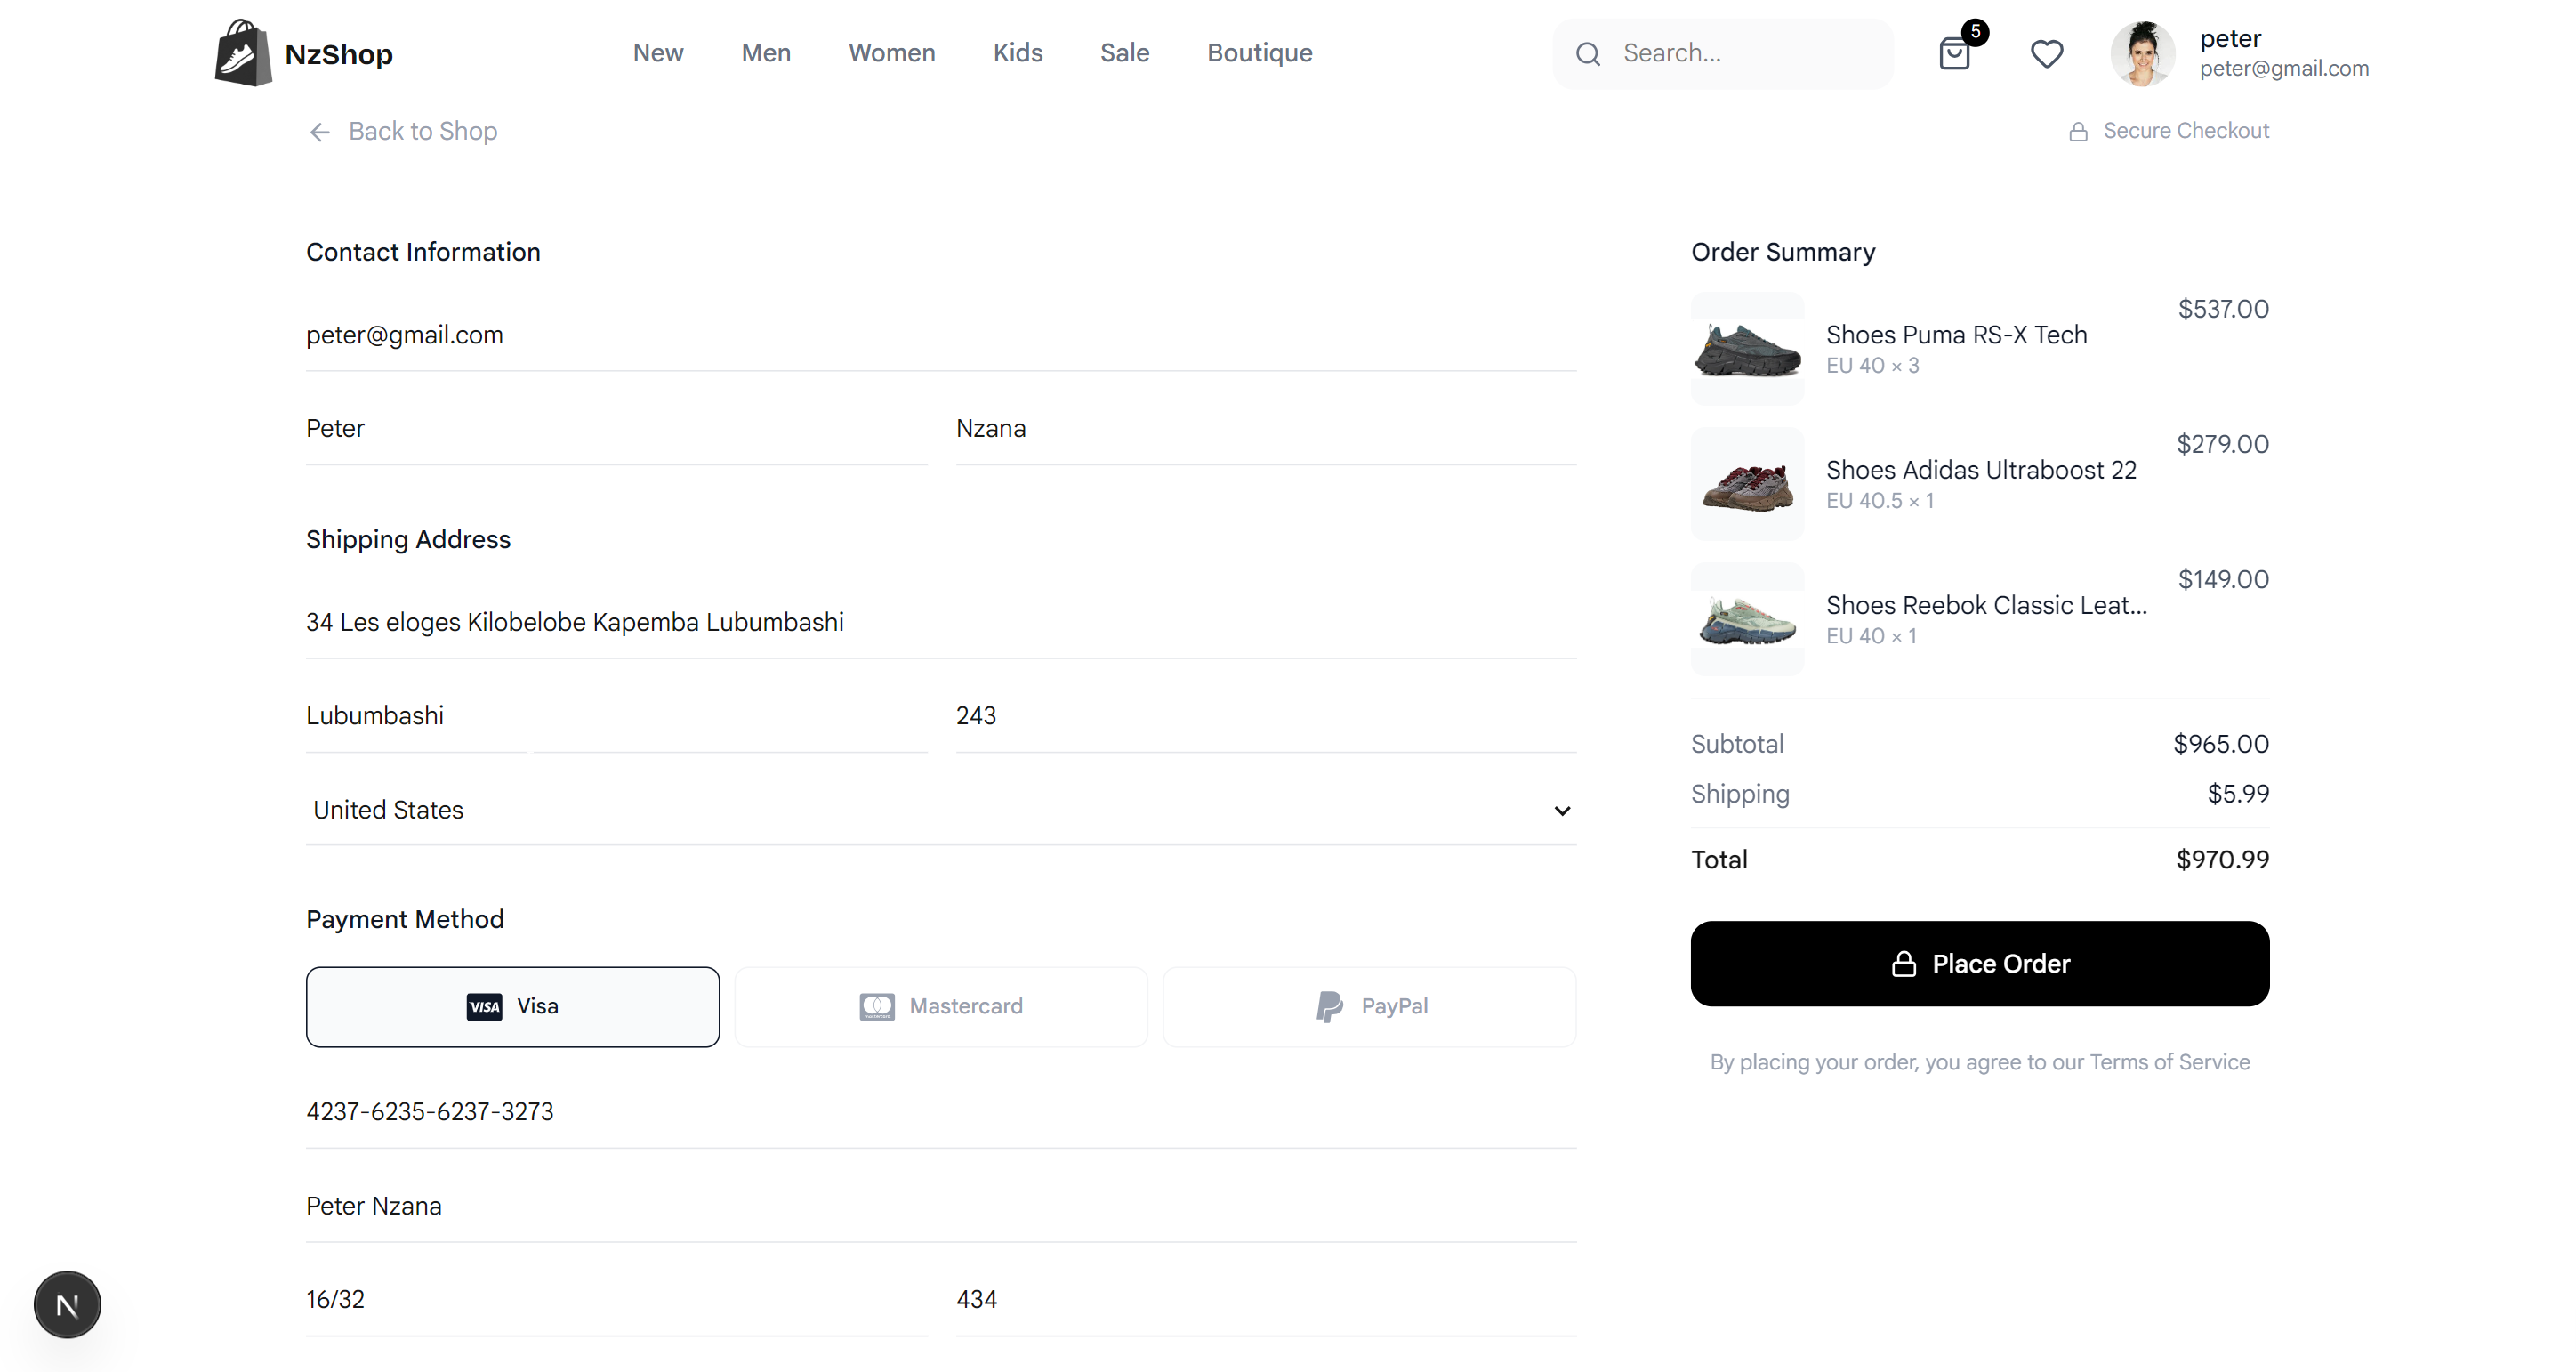
Task: Click the search magnifier icon
Action: [1588, 54]
